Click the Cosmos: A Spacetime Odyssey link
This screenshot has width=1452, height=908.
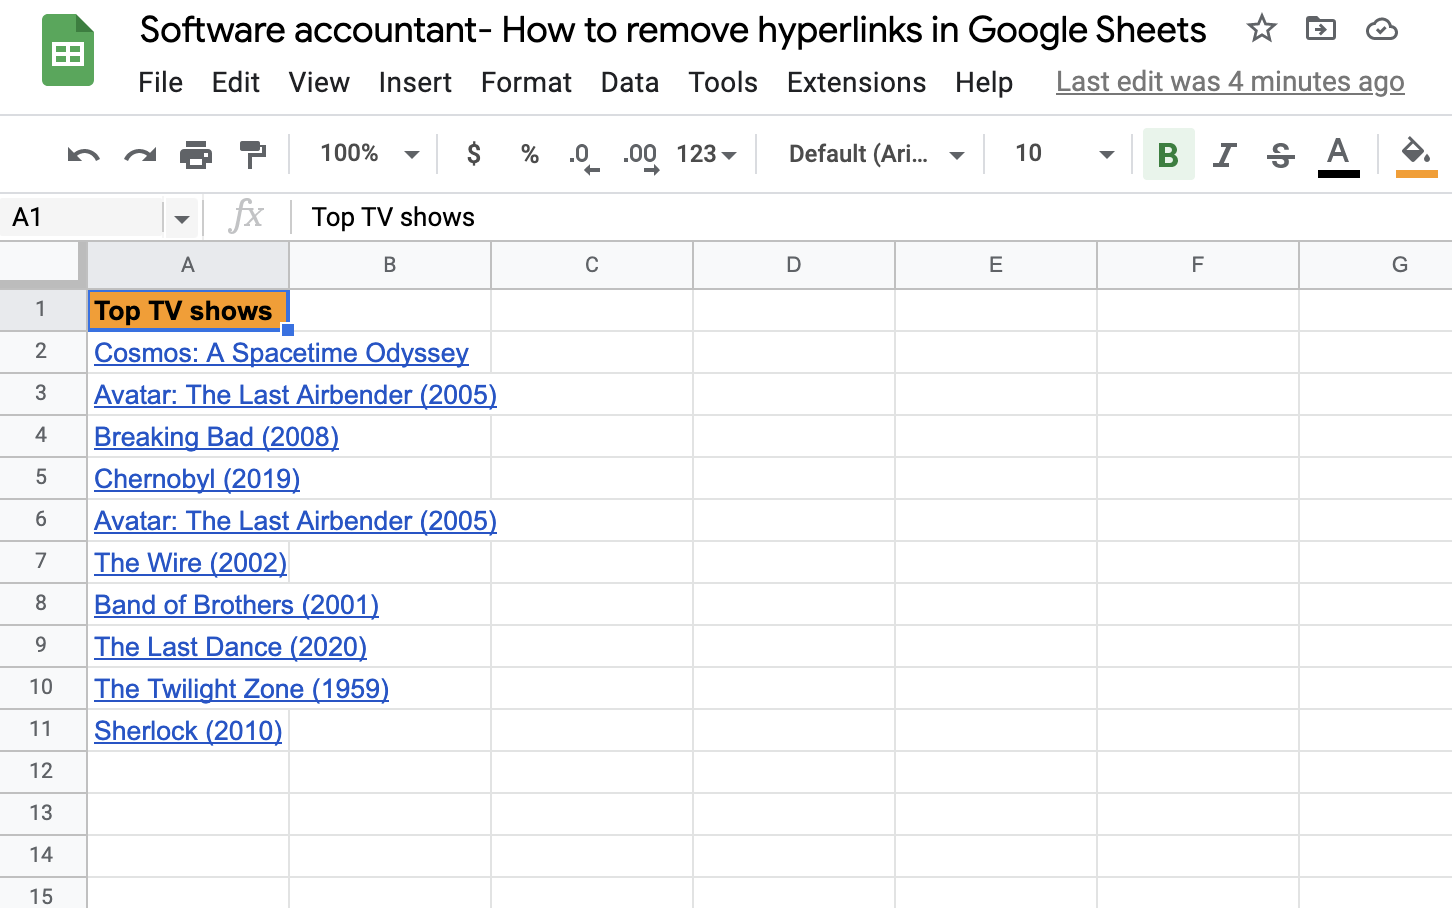(x=281, y=353)
